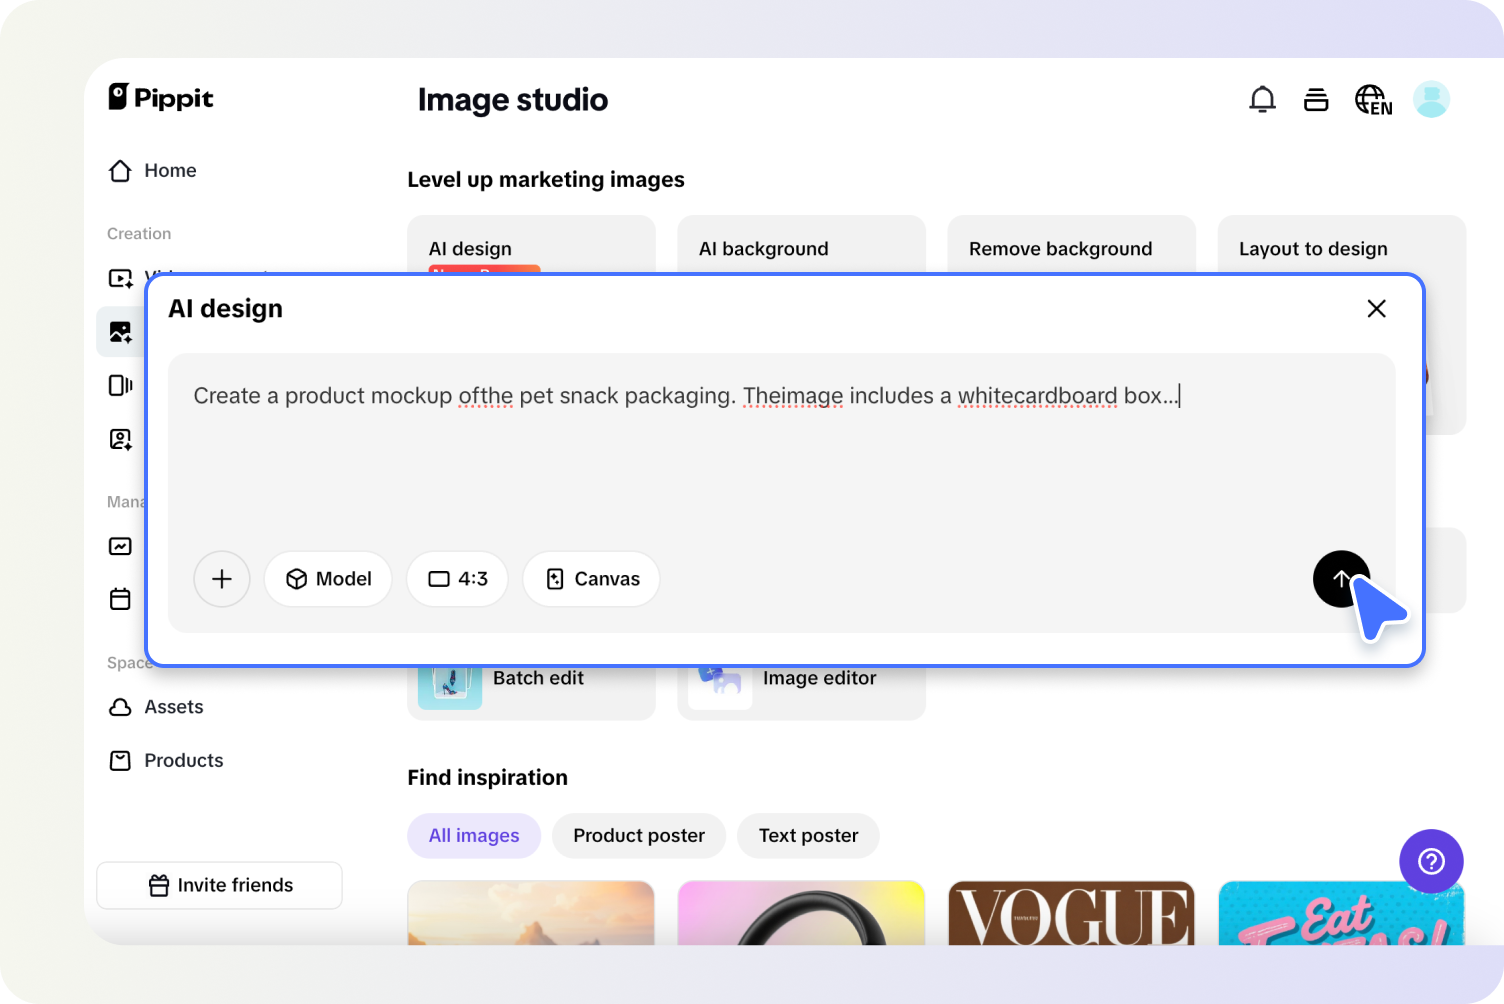Open Products in the sidebar

point(166,761)
